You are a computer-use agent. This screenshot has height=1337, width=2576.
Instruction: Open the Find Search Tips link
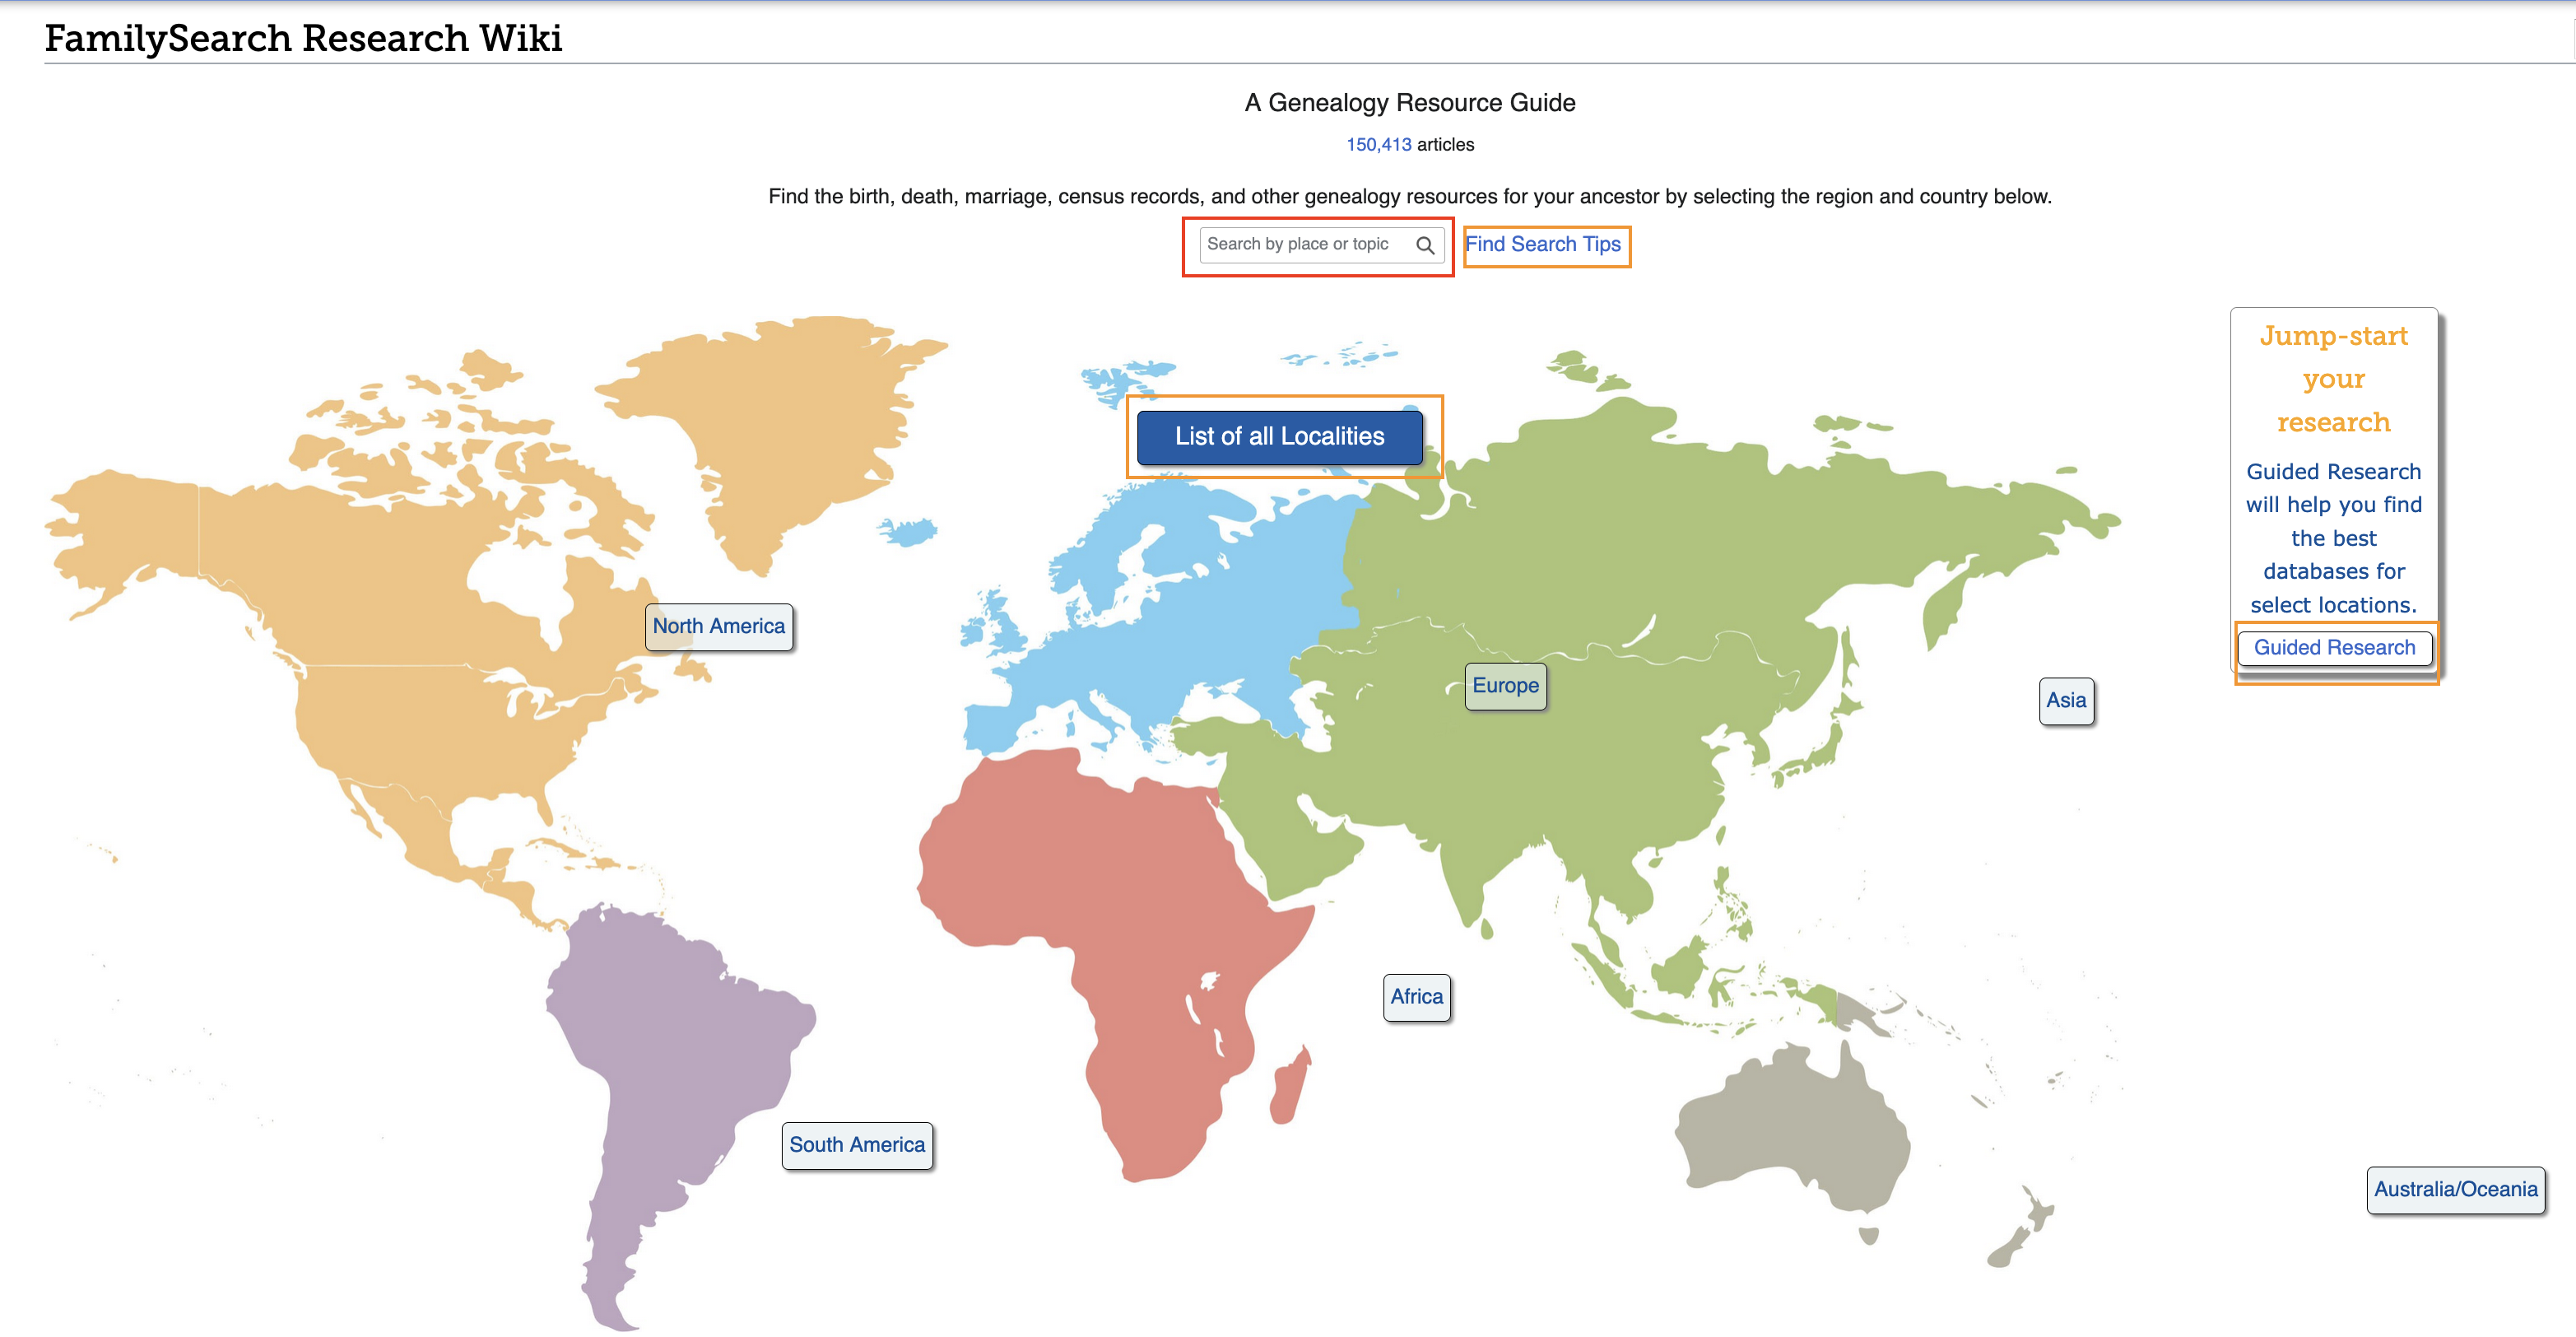[1542, 244]
